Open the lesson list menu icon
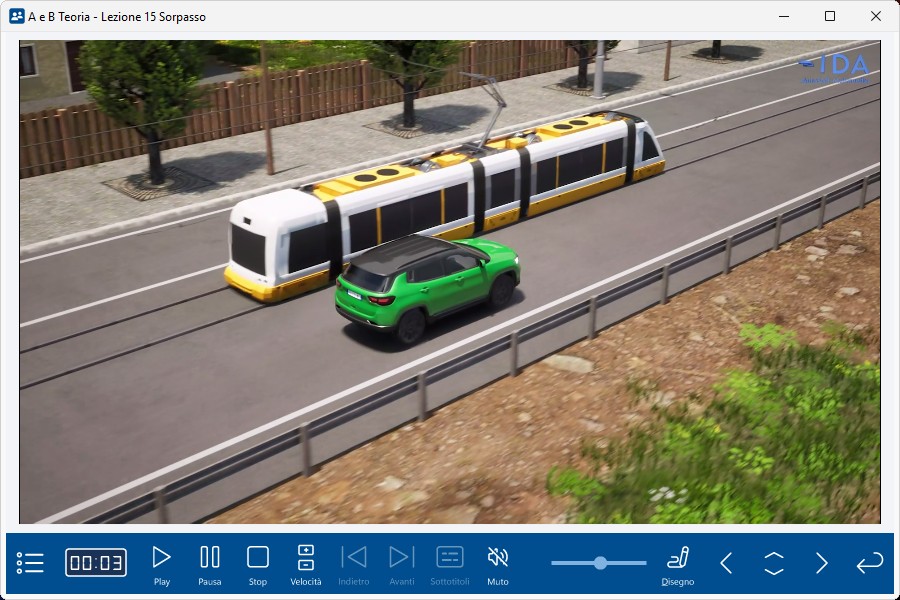The width and height of the screenshot is (900, 600). (30, 563)
